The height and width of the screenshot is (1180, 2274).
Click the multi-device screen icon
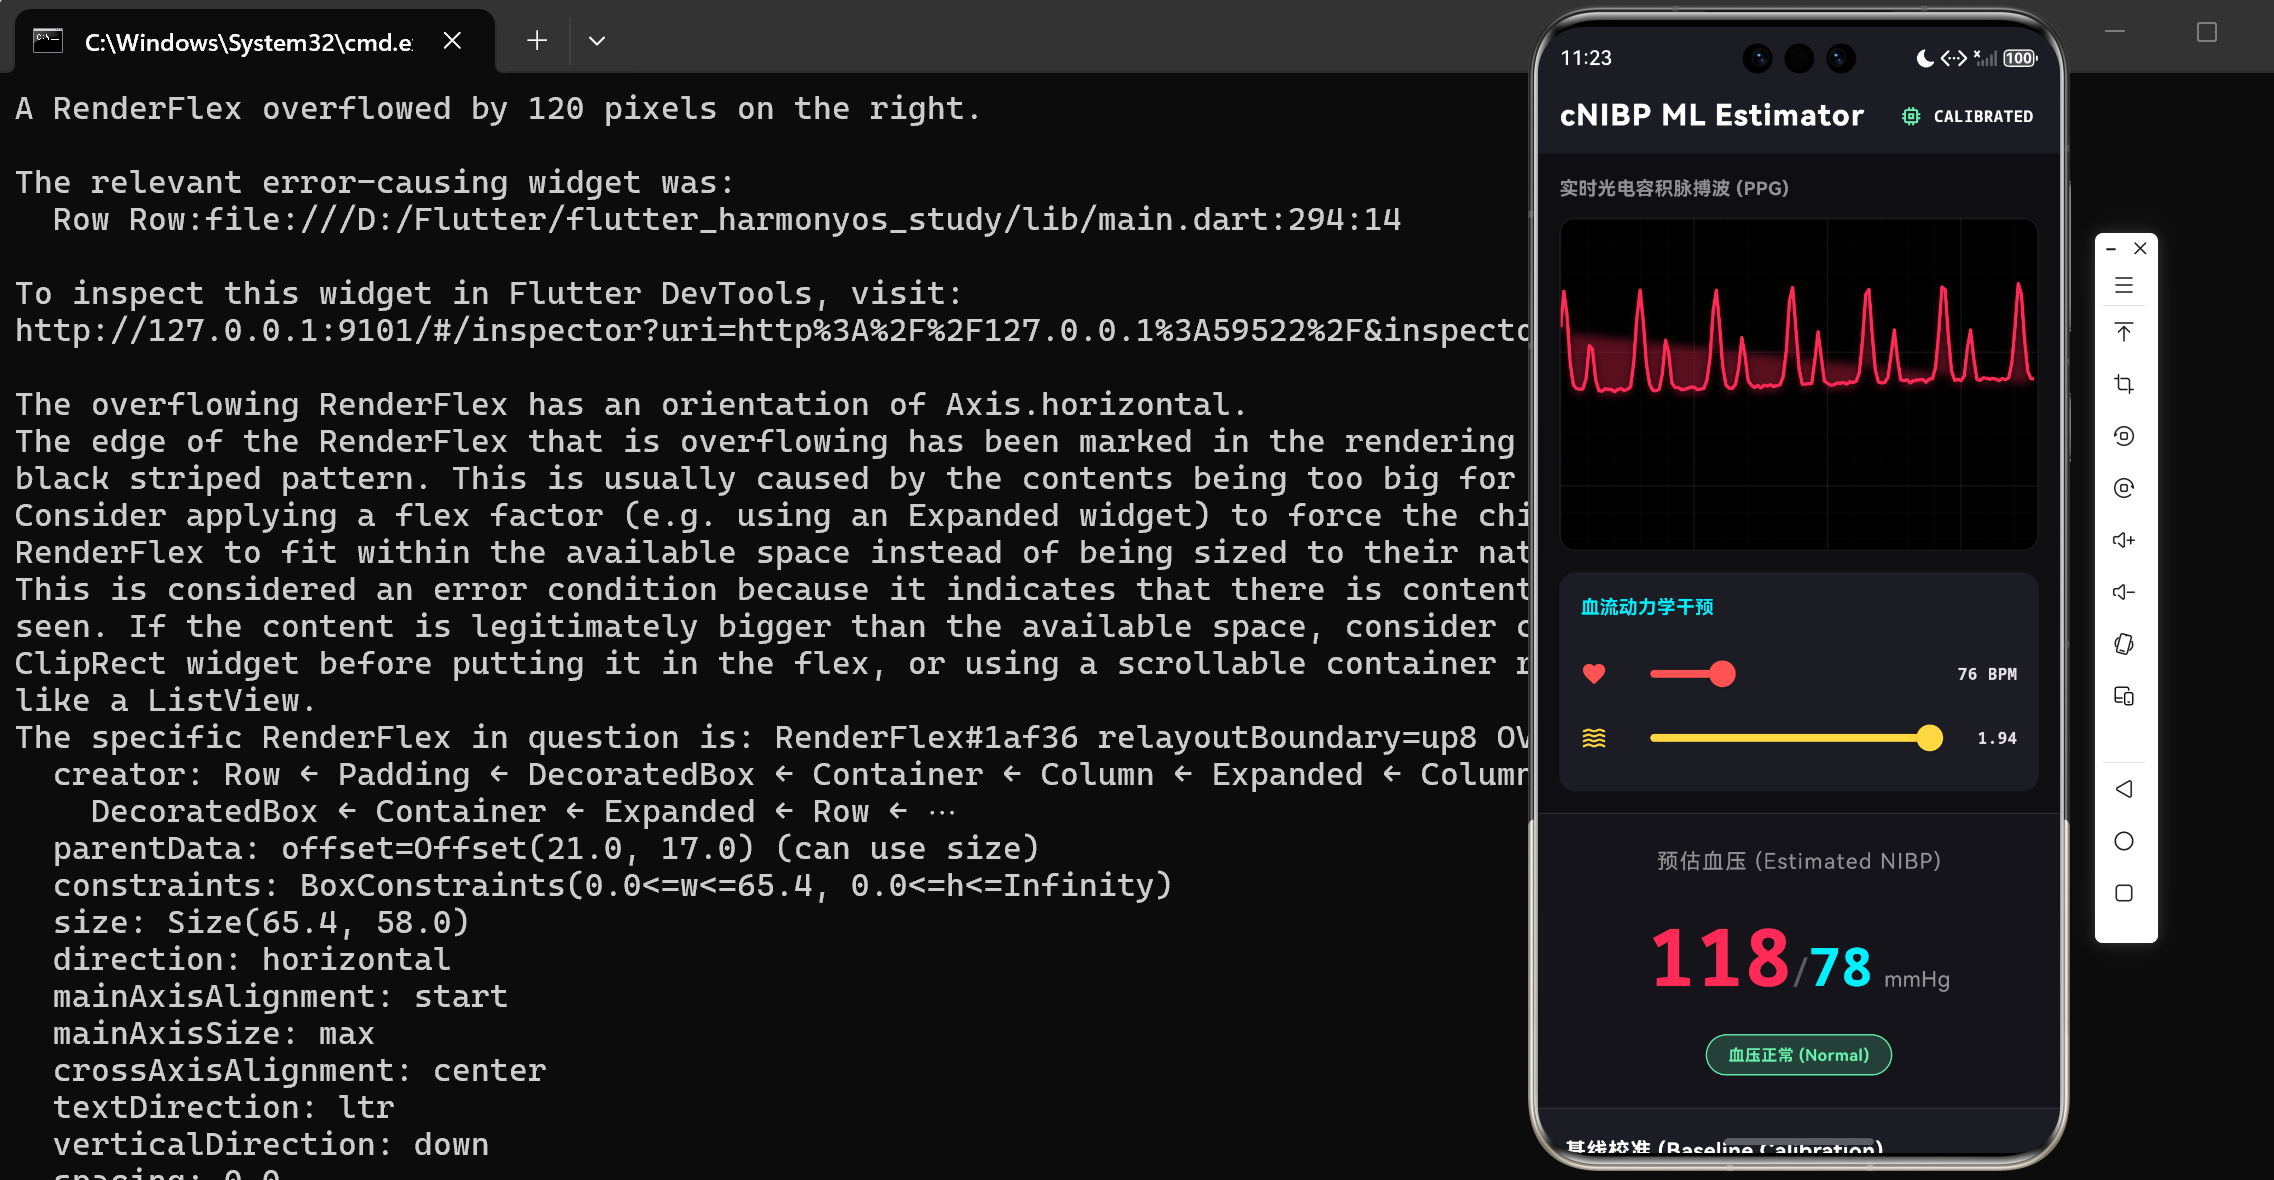[x=2124, y=696]
